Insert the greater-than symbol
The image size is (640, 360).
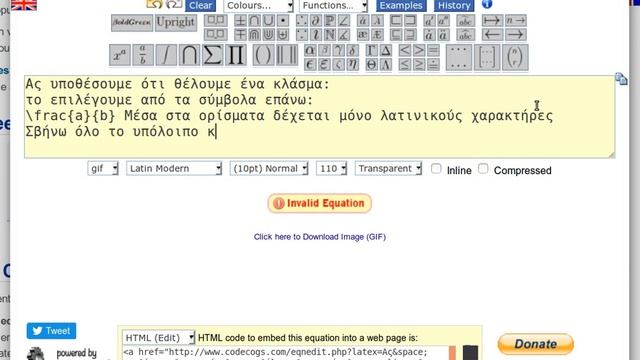(419, 51)
